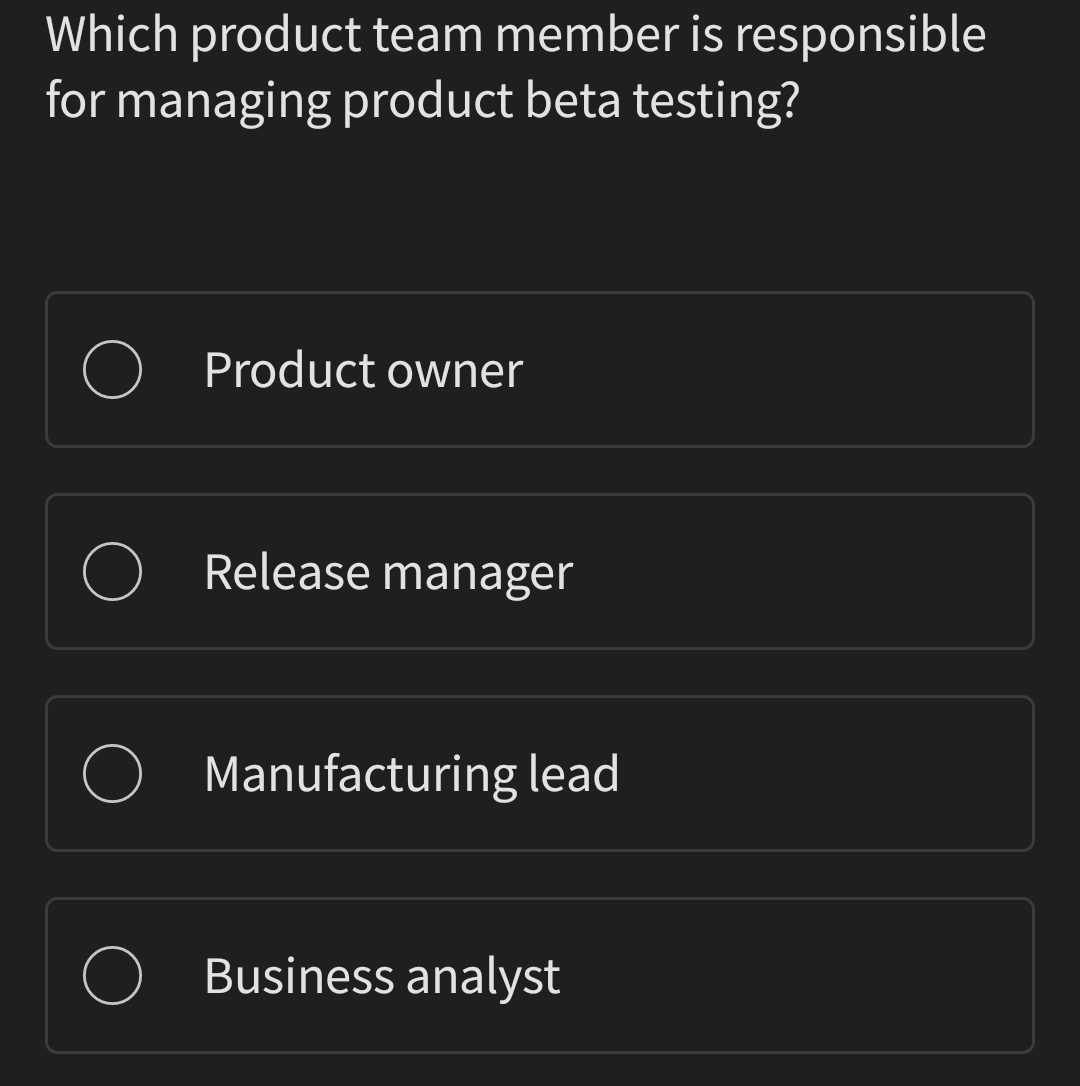Click the word "Which" in the question
The image size is (1080, 1086).
coord(110,36)
